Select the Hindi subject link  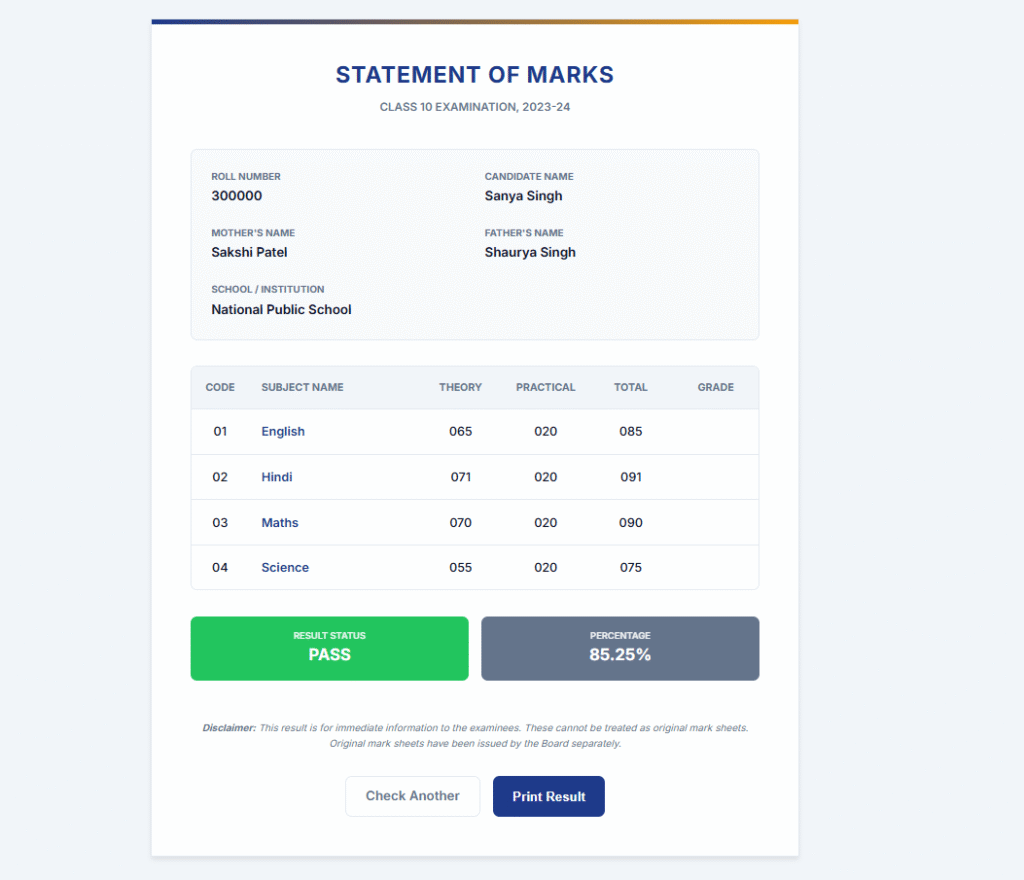[277, 477]
